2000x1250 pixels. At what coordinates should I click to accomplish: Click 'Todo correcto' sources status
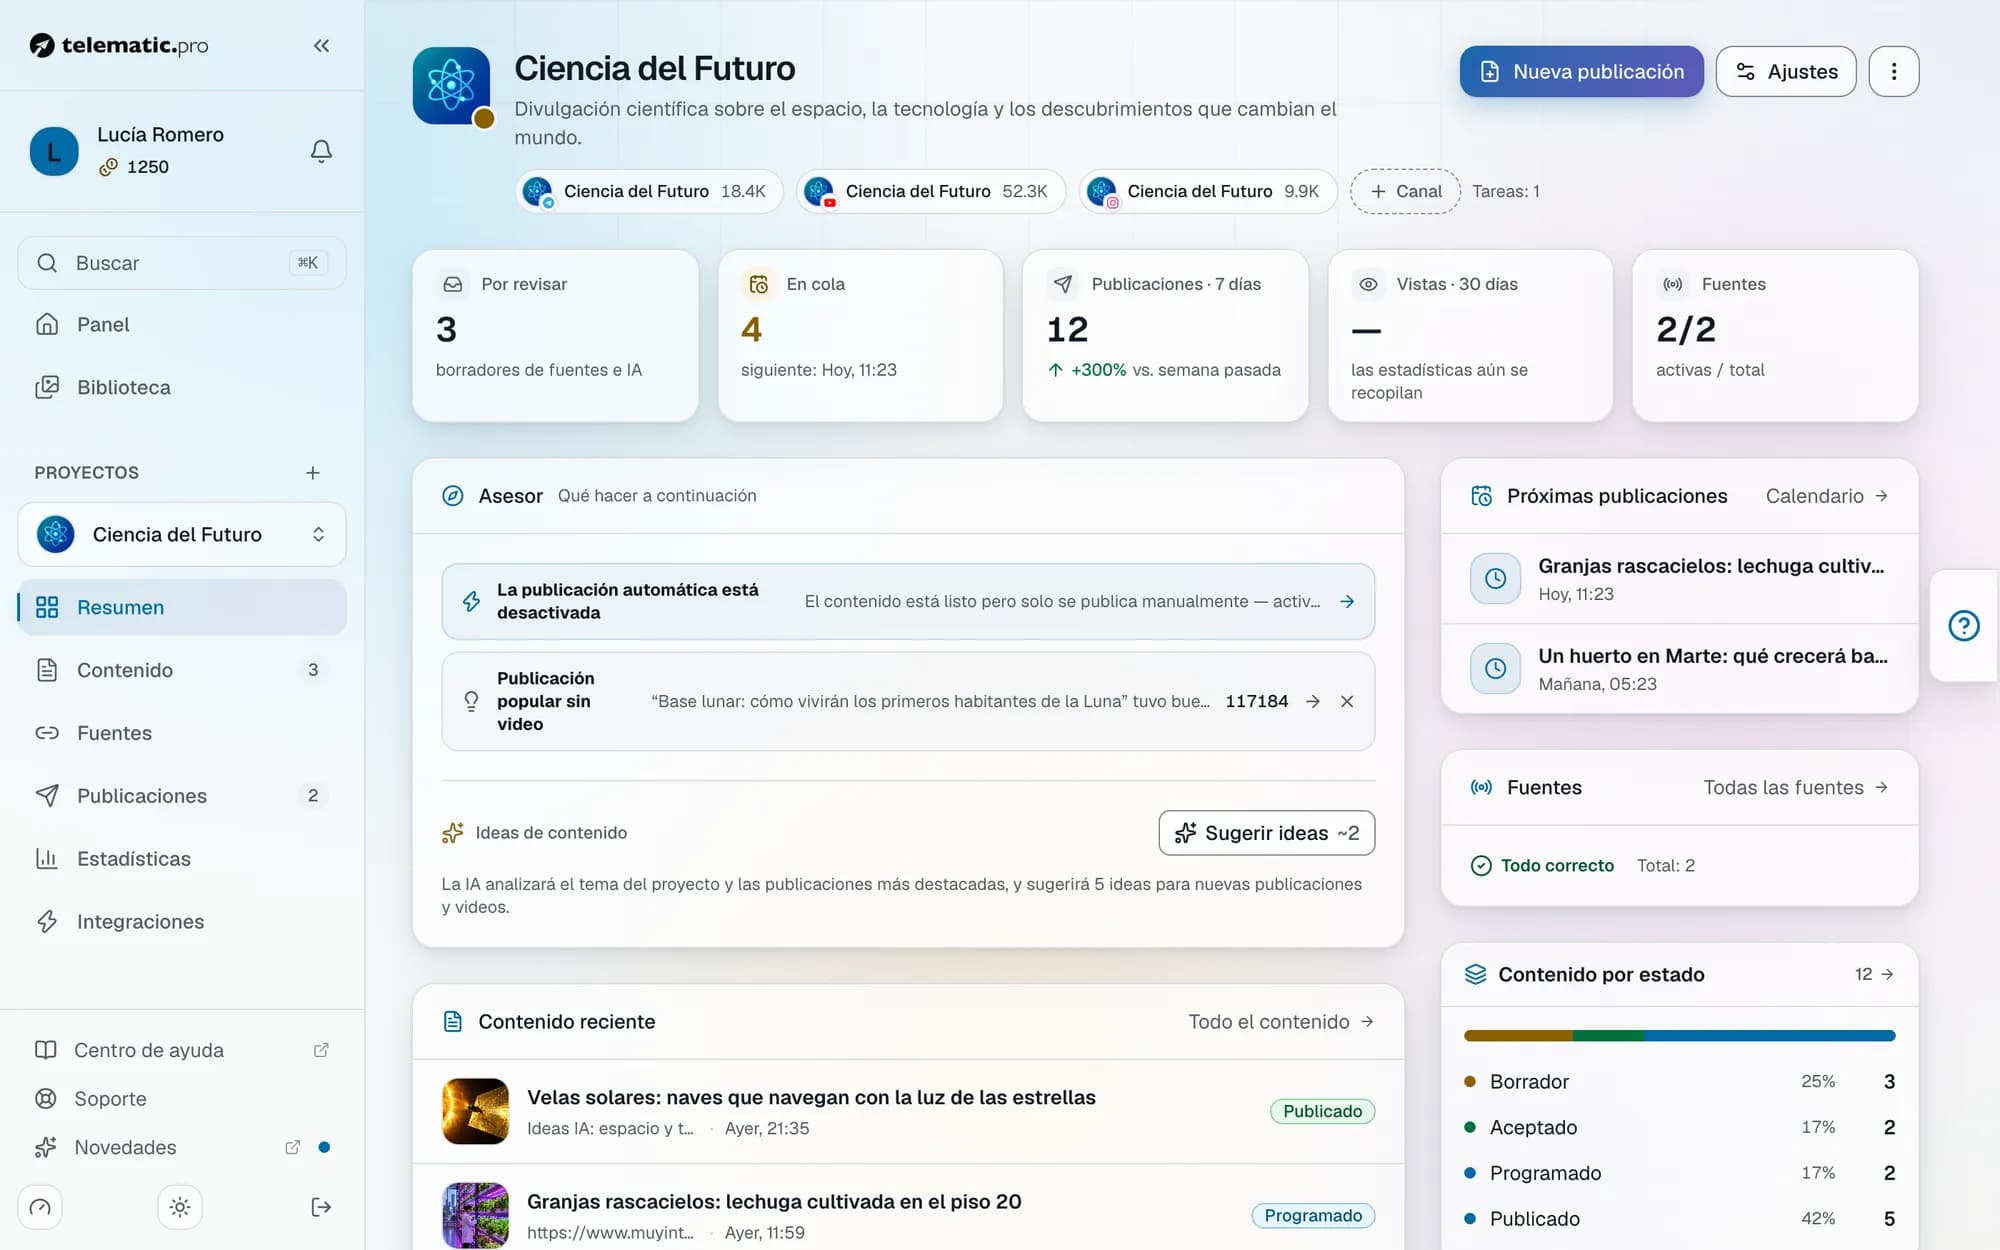(1542, 865)
